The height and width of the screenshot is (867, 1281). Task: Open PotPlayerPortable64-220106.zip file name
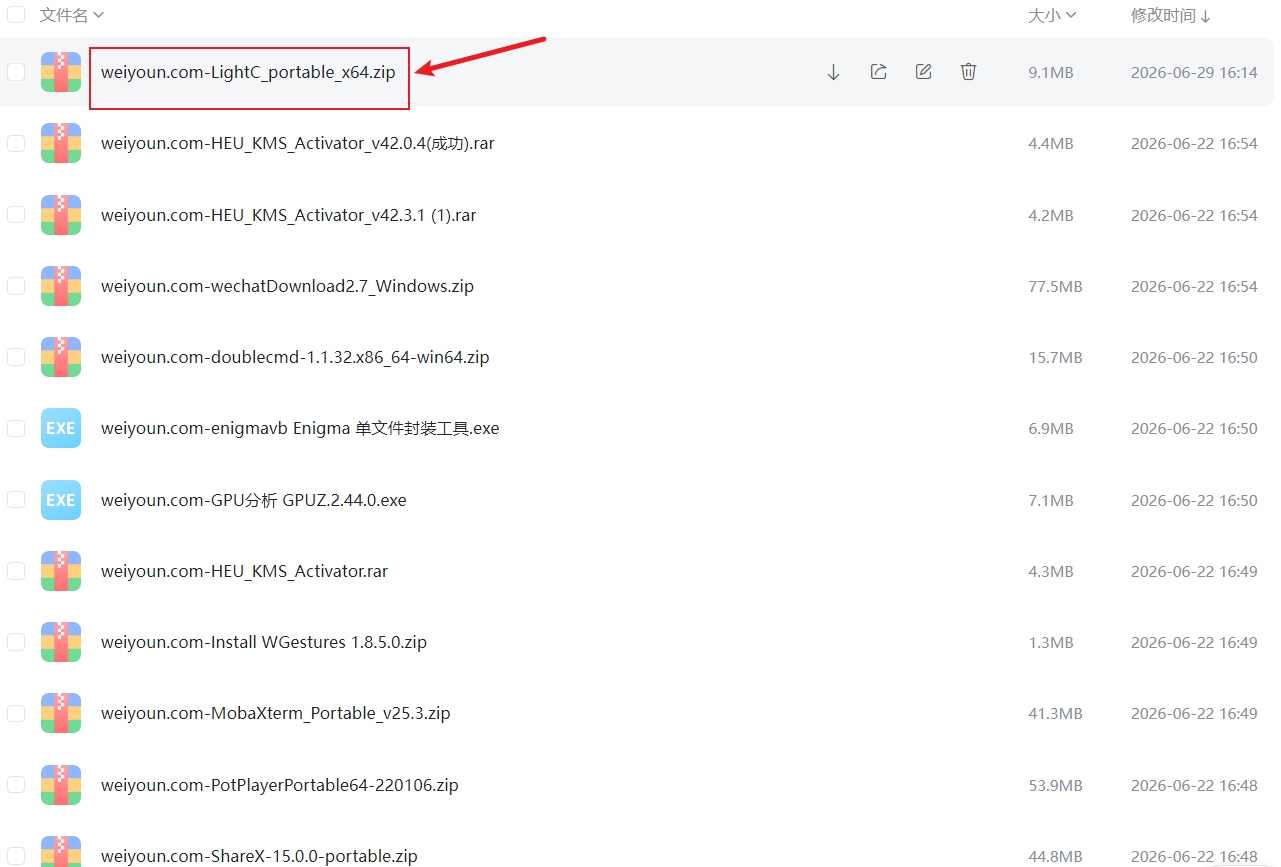[x=280, y=785]
